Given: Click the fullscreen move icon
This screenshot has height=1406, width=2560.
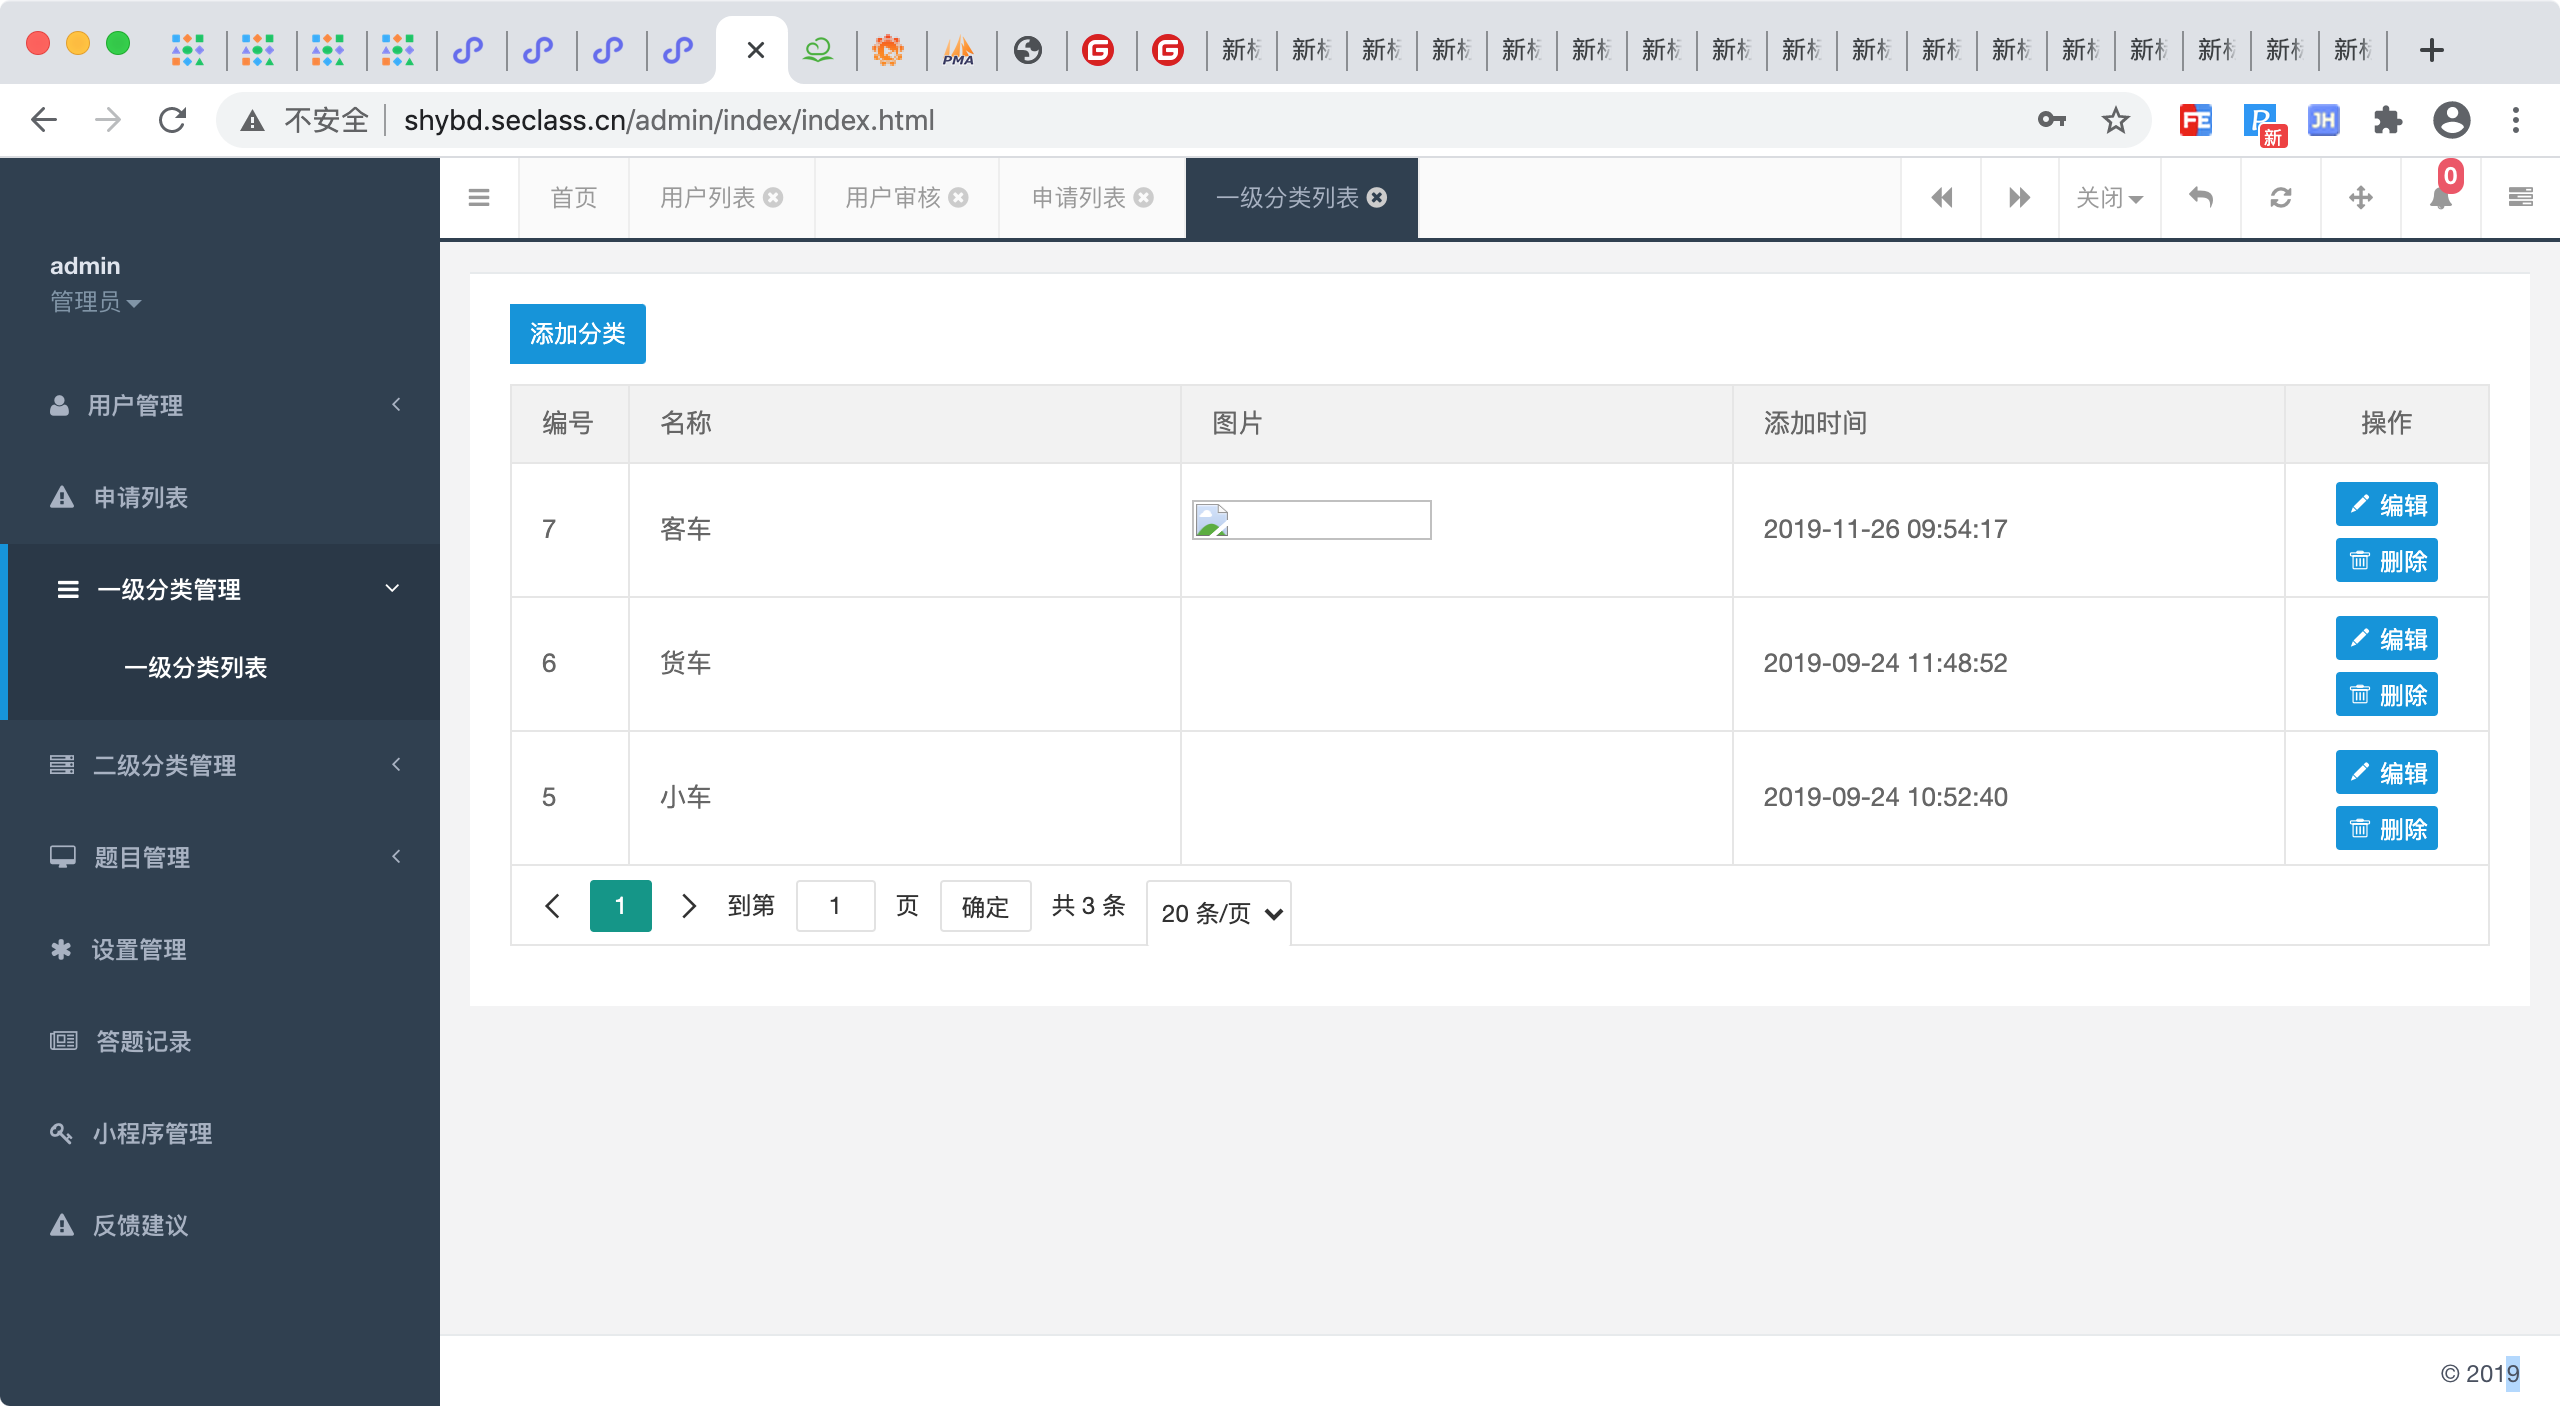Looking at the screenshot, I should coord(2361,198).
